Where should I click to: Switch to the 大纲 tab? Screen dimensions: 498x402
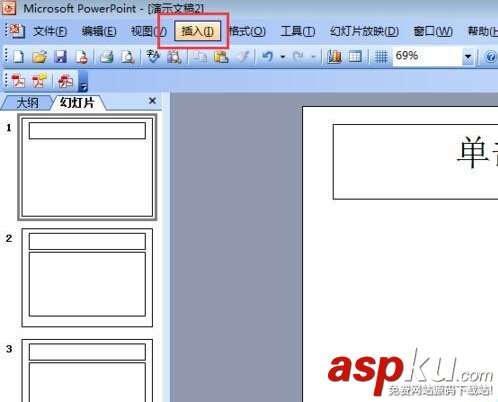point(27,103)
